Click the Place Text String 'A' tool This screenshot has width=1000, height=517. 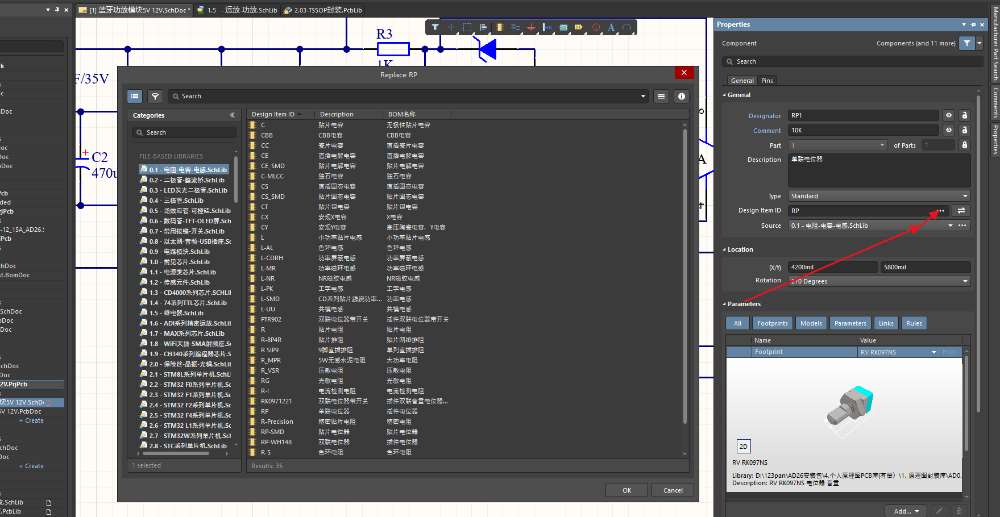click(x=611, y=27)
